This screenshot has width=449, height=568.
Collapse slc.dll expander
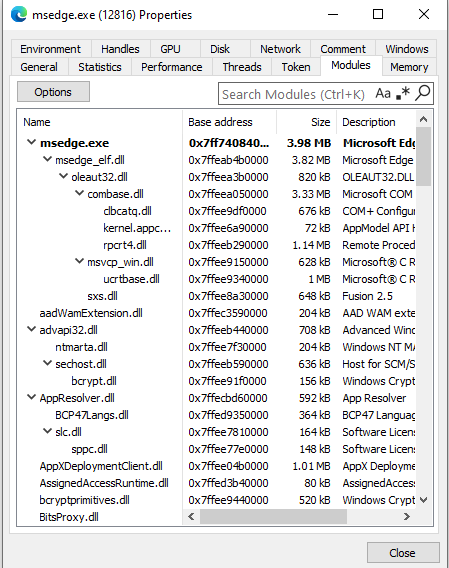click(47, 431)
